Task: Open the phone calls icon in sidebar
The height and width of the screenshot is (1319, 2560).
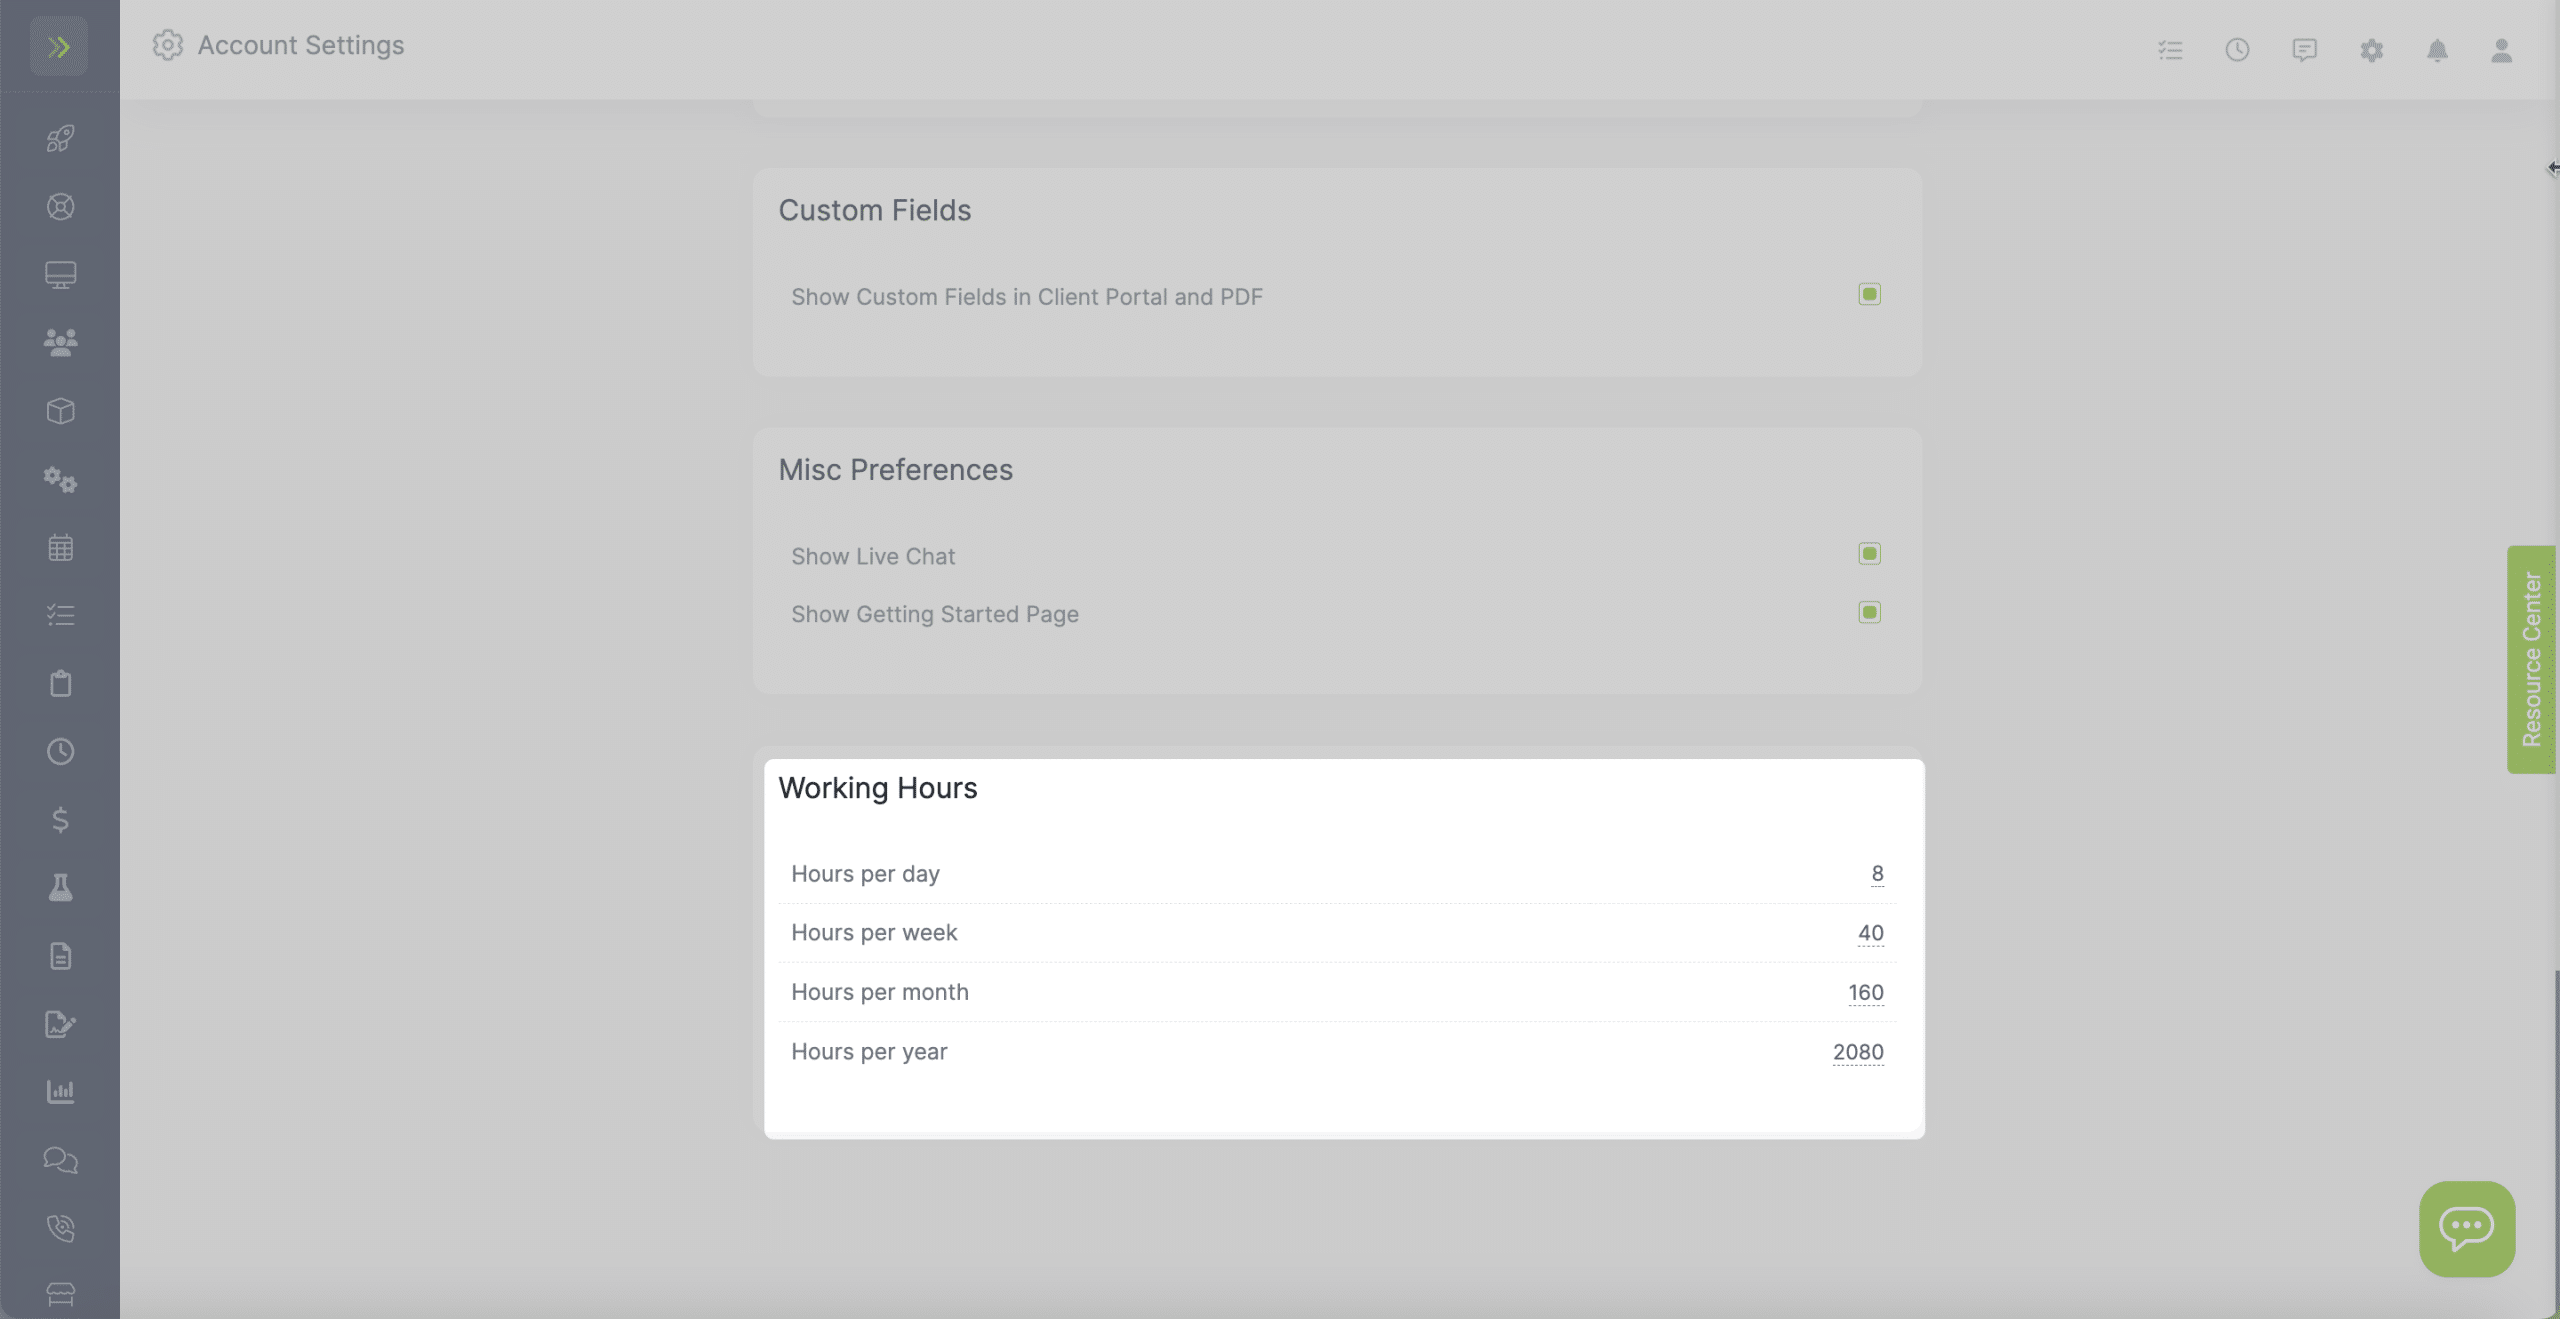Action: 60,1228
